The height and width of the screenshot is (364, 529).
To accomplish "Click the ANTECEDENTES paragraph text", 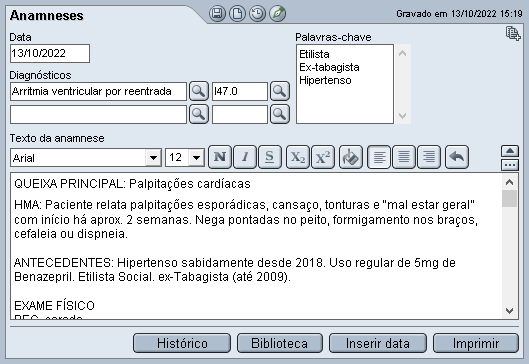I will click(x=235, y=270).
